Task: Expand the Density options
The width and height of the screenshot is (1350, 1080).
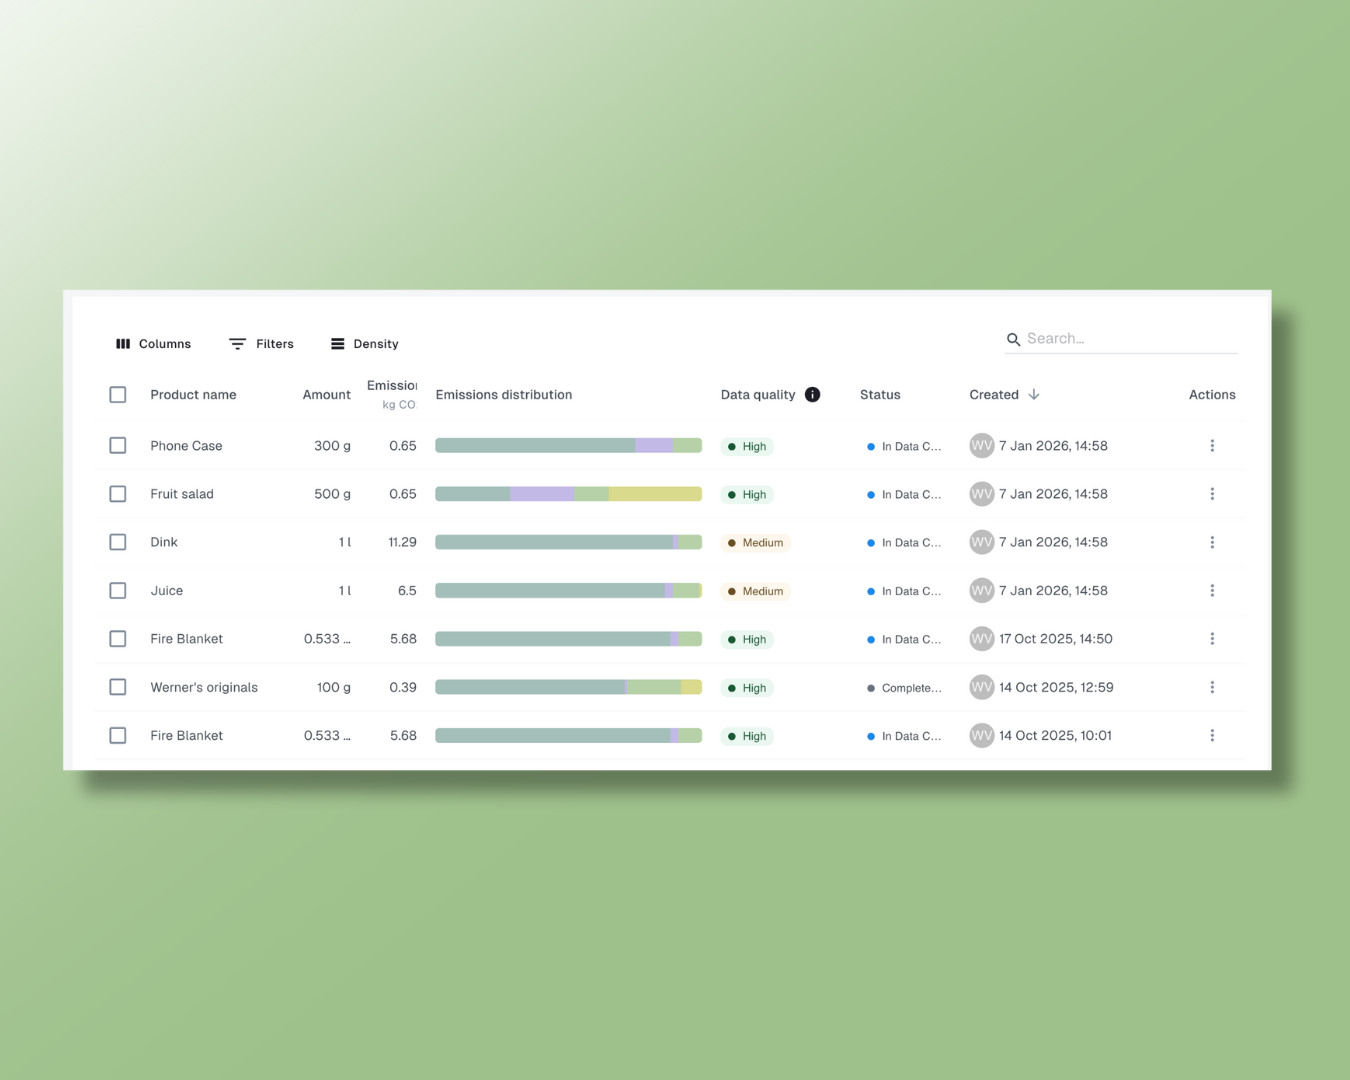Action: point(364,344)
